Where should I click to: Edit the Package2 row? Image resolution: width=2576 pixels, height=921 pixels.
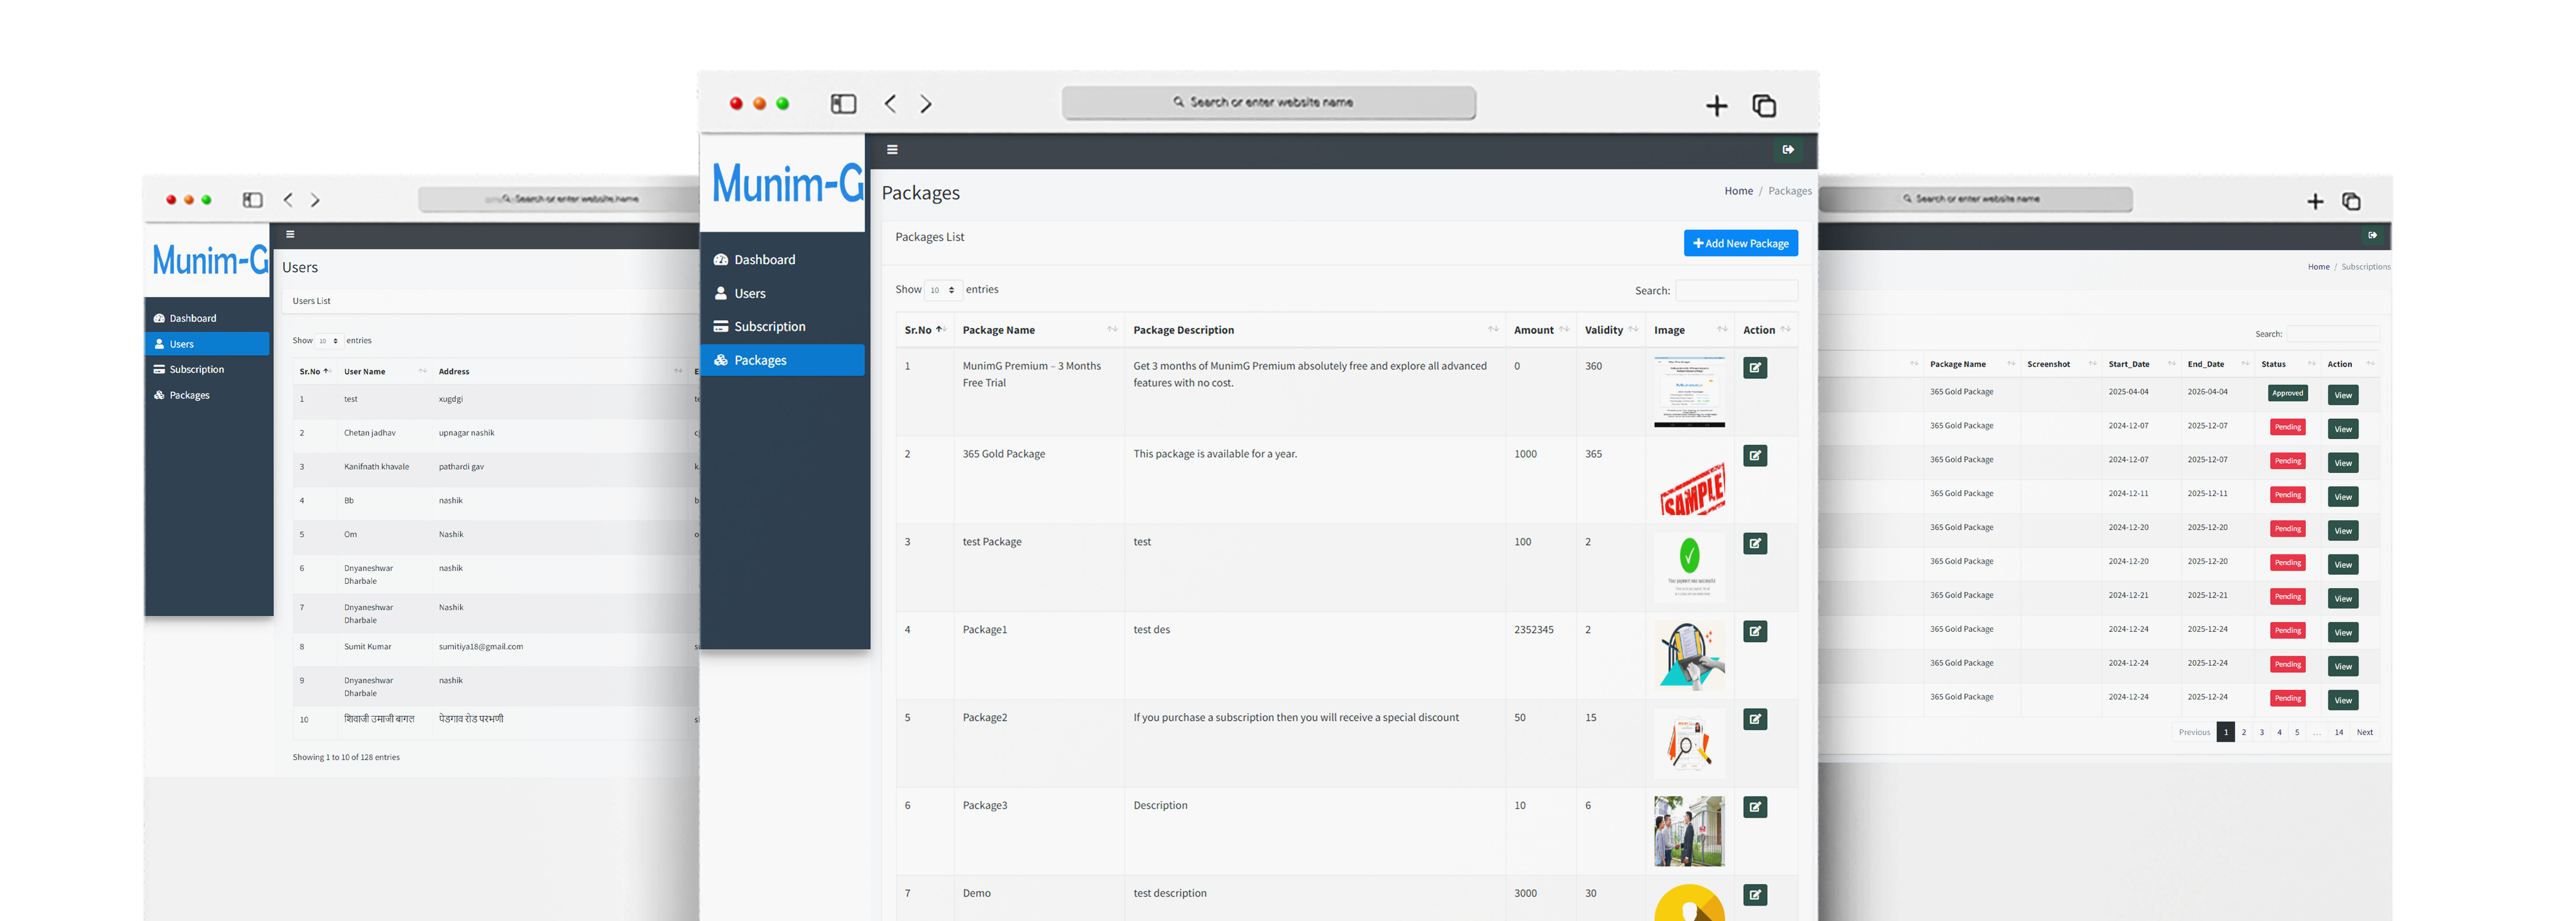pos(1755,720)
